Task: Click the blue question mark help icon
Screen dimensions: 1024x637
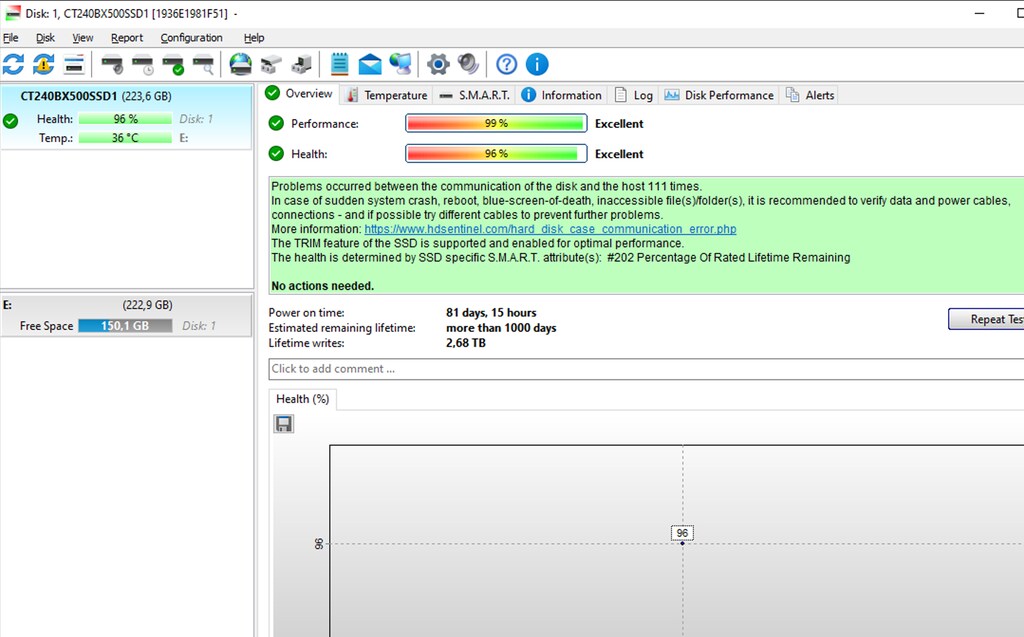Action: click(x=506, y=64)
